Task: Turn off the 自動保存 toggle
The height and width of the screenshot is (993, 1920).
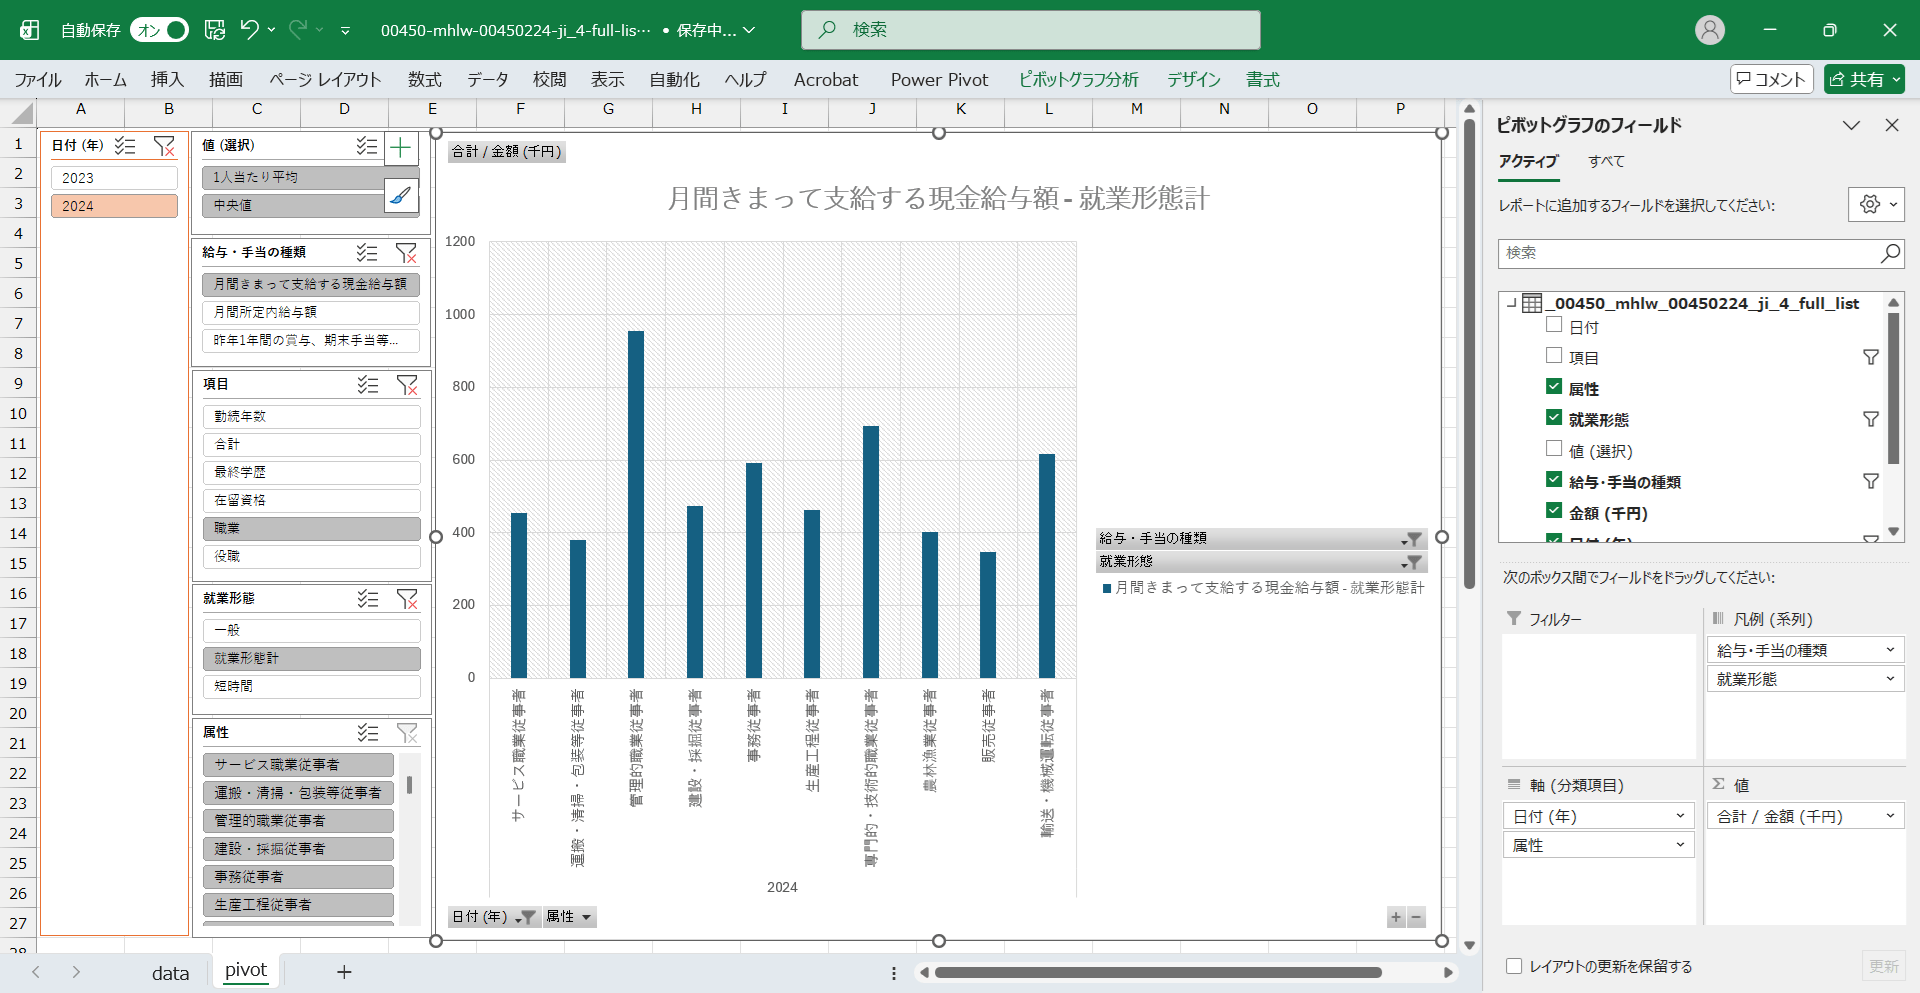Action: [x=161, y=30]
